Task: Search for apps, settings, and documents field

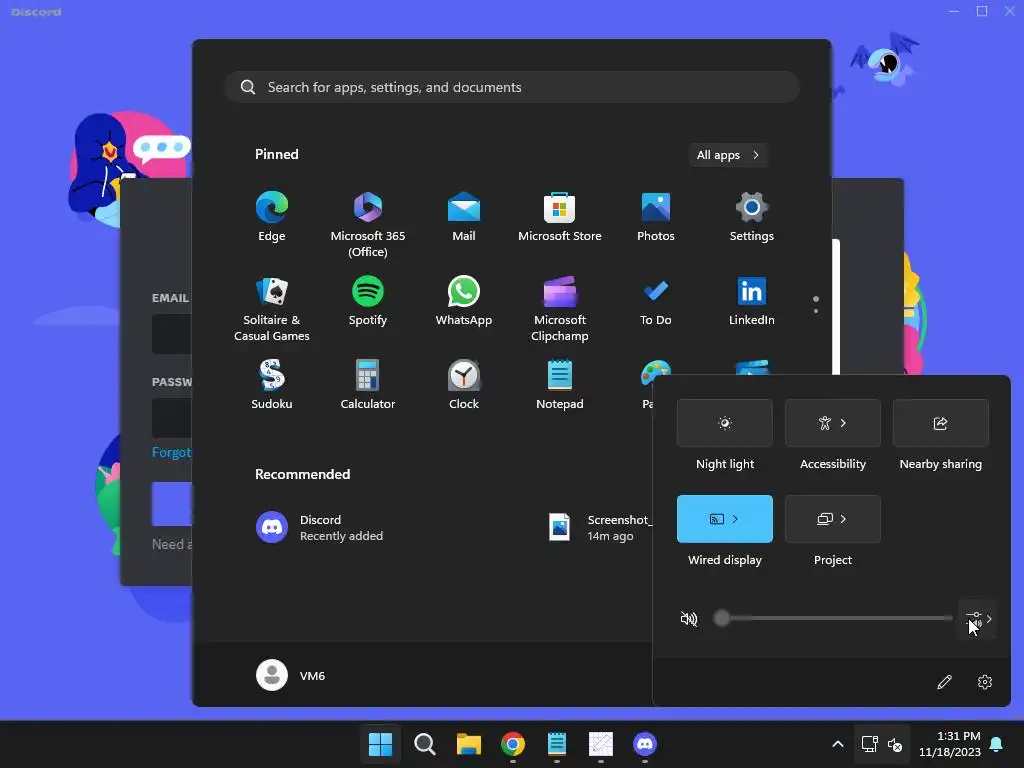Action: [512, 87]
